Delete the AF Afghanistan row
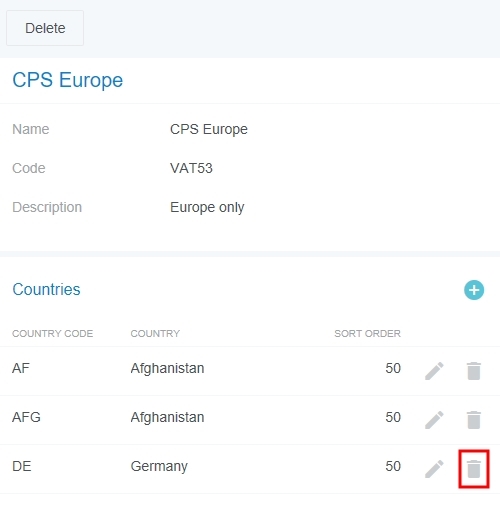The height and width of the screenshot is (519, 500). tap(474, 371)
